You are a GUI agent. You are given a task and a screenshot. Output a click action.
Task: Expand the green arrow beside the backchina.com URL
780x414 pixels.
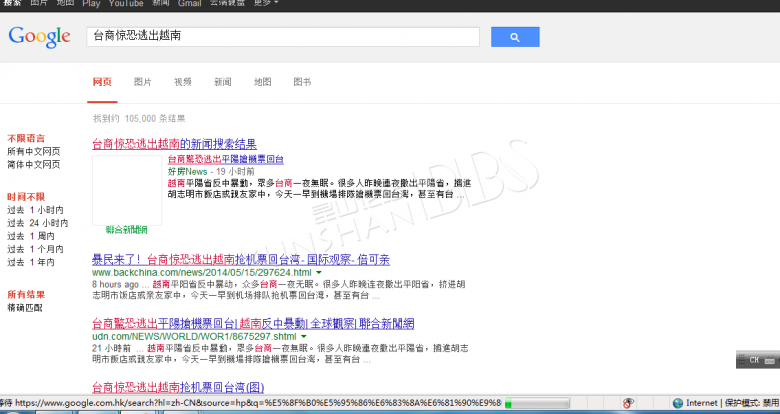click(x=318, y=273)
